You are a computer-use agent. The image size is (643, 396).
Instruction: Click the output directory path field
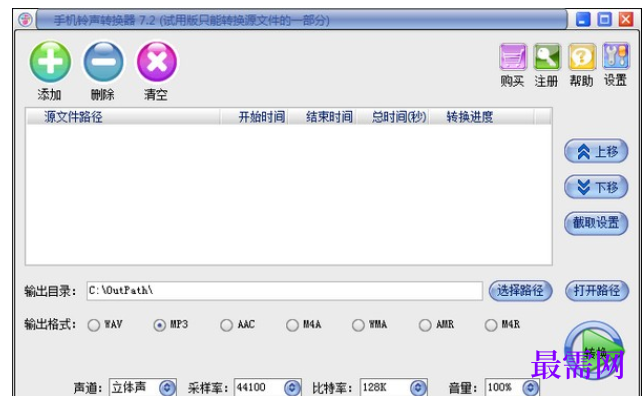pos(285,291)
